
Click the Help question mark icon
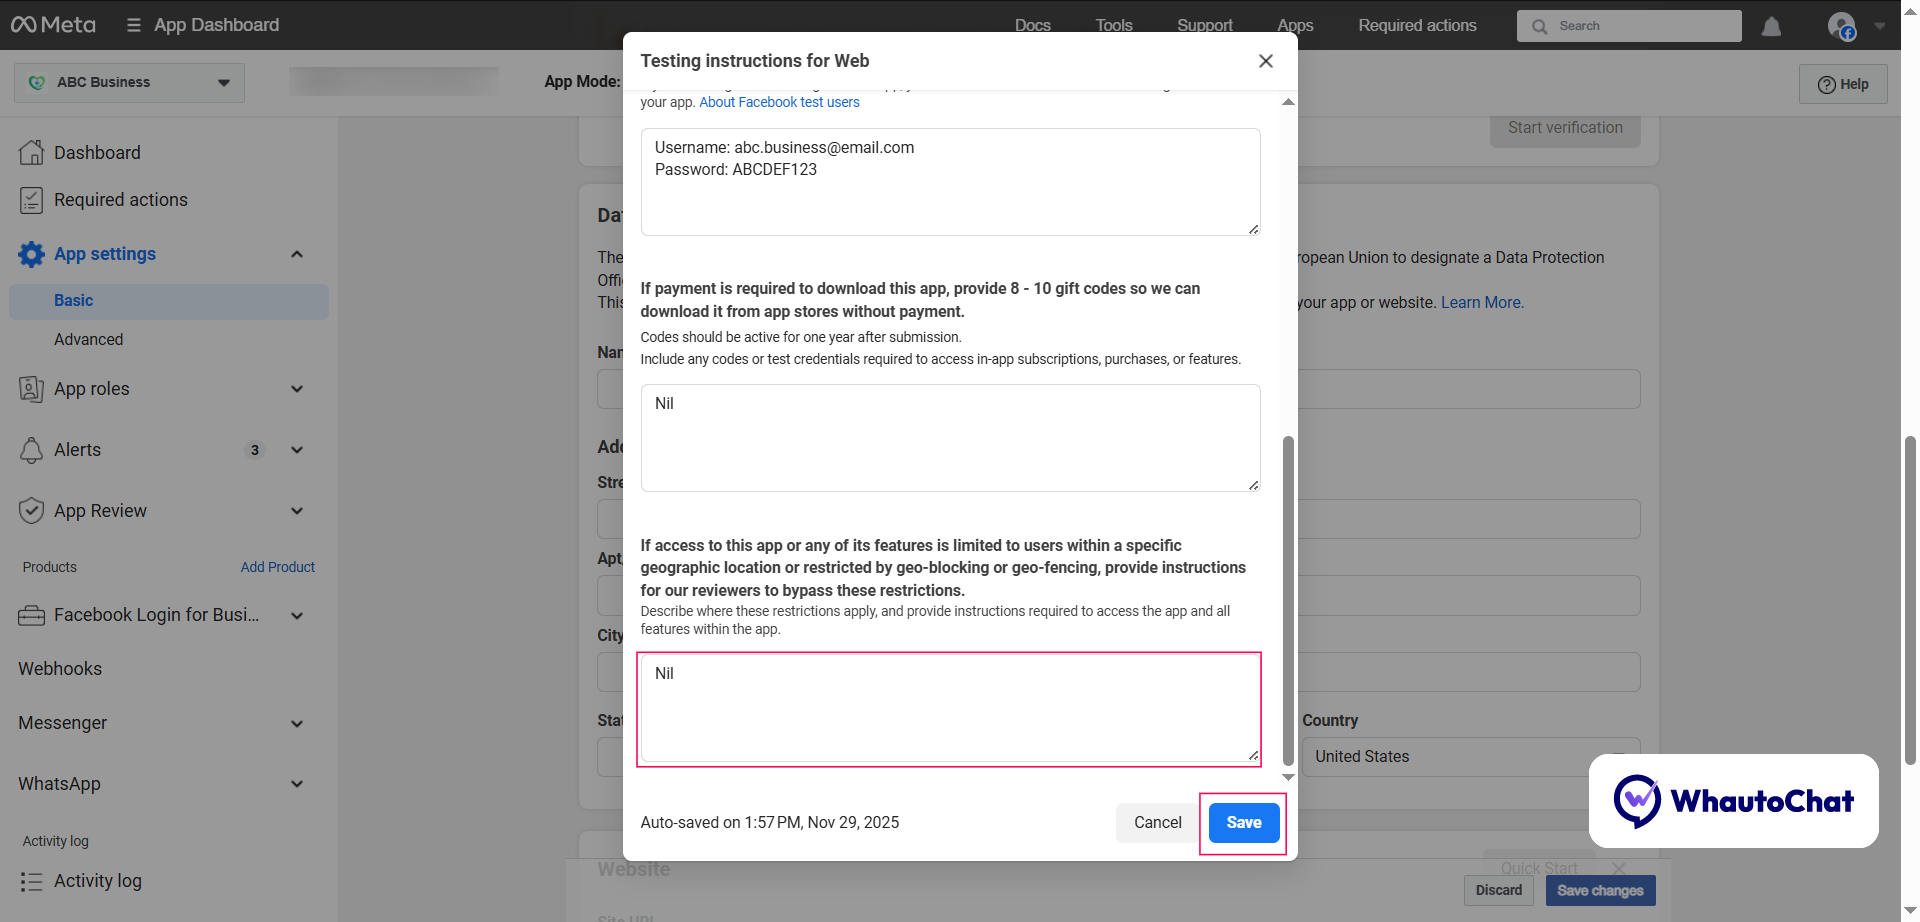click(1826, 84)
